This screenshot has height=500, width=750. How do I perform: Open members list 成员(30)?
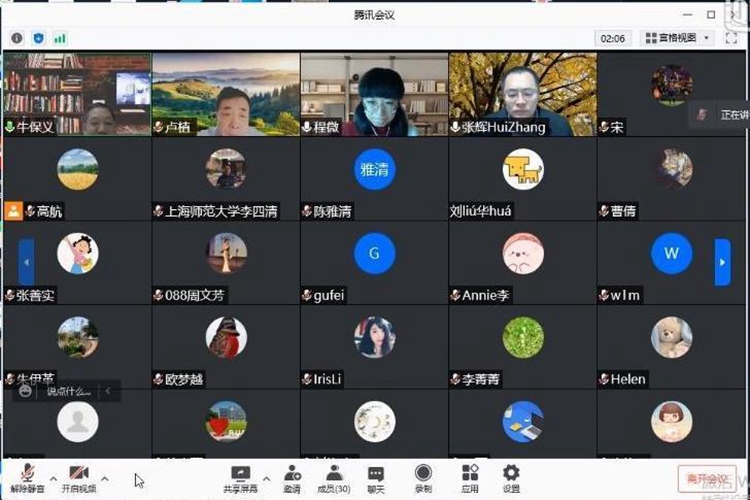tap(335, 477)
